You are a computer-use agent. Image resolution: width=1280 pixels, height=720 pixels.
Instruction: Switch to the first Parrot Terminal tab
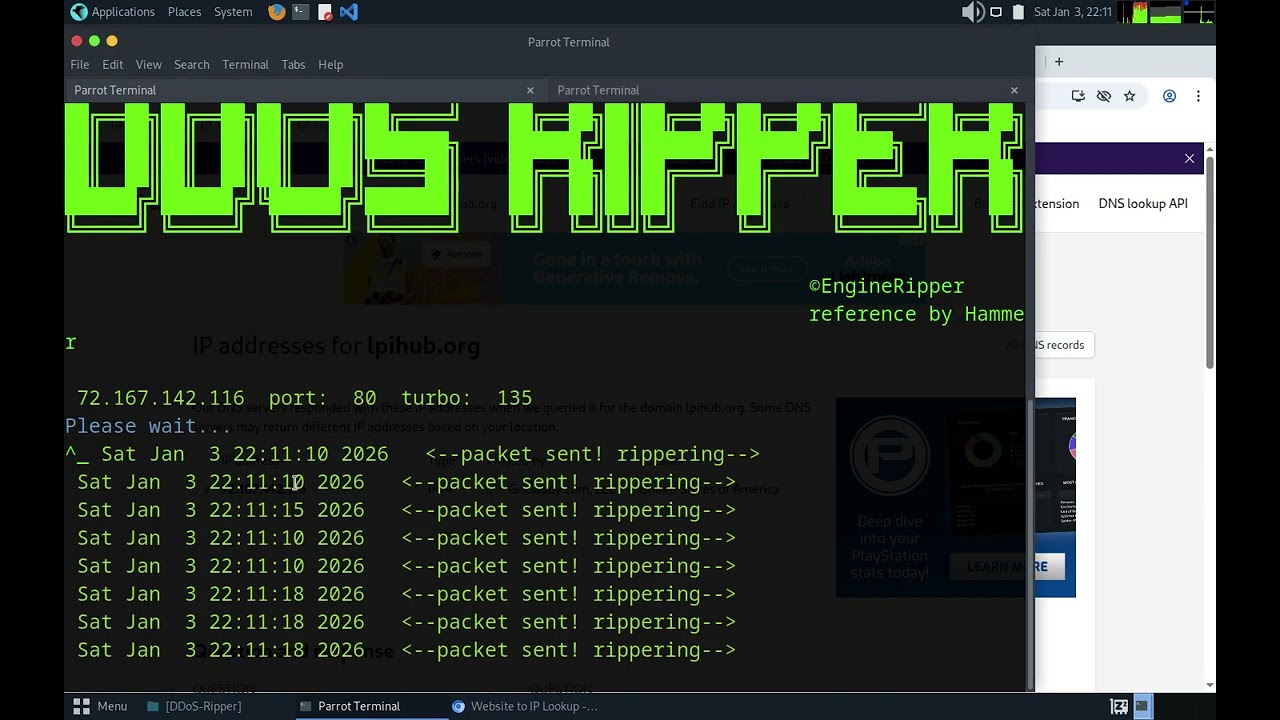pyautogui.click(x=305, y=90)
